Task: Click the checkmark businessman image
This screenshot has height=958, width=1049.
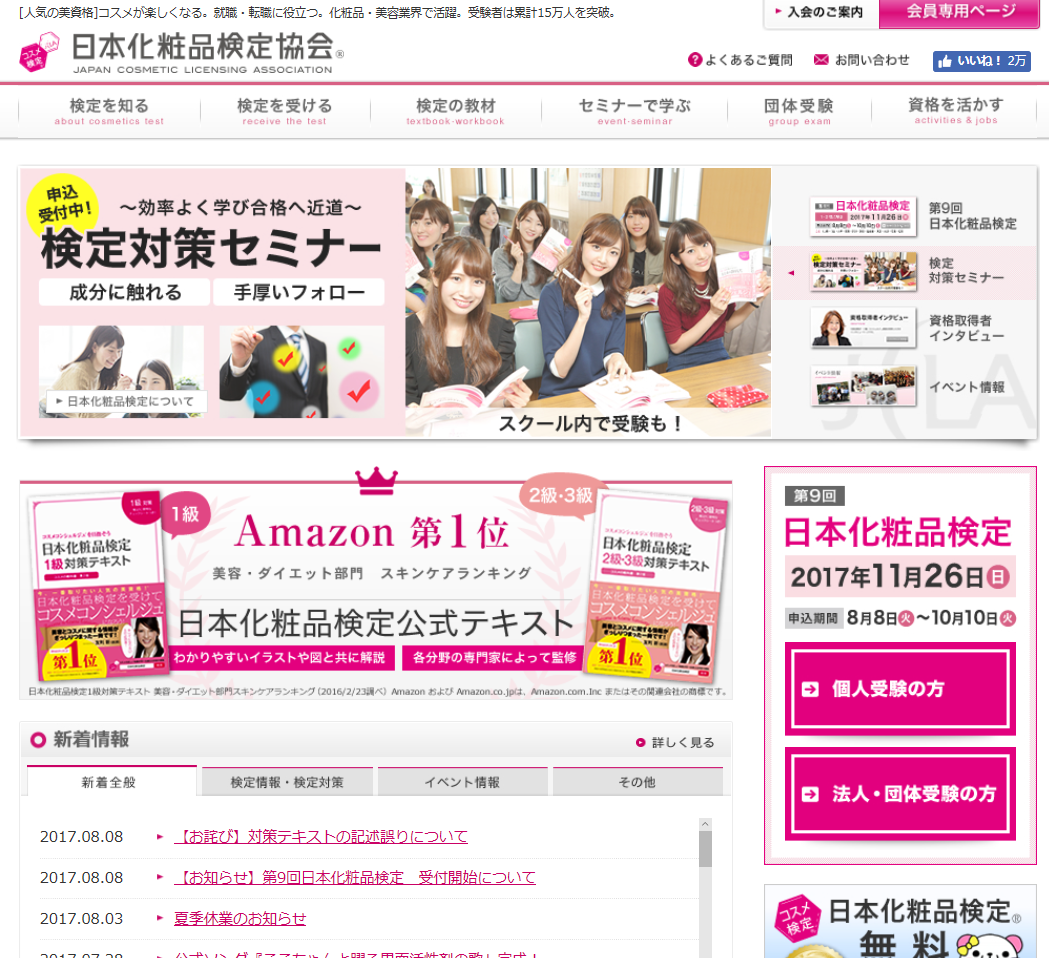Action: [x=302, y=372]
